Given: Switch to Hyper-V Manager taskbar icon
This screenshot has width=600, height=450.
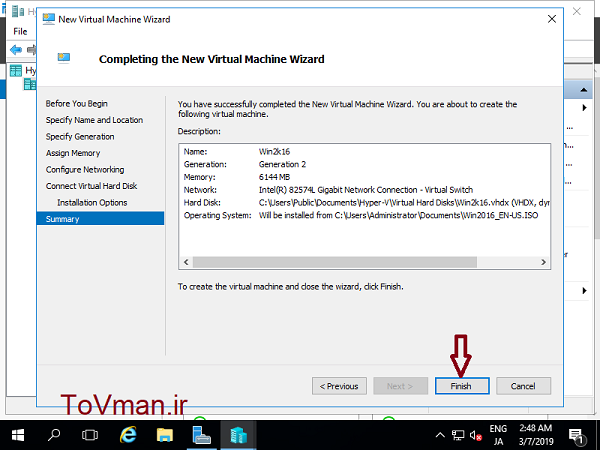Looking at the screenshot, I should 238,435.
